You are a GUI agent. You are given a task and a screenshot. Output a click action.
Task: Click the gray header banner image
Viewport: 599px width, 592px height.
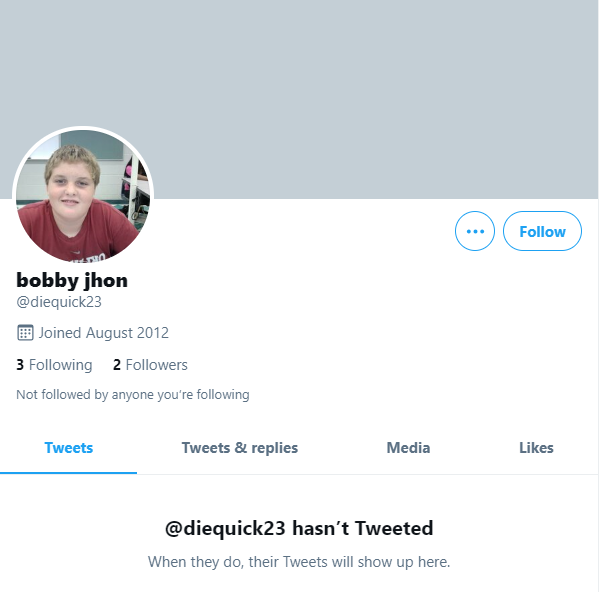click(x=300, y=99)
